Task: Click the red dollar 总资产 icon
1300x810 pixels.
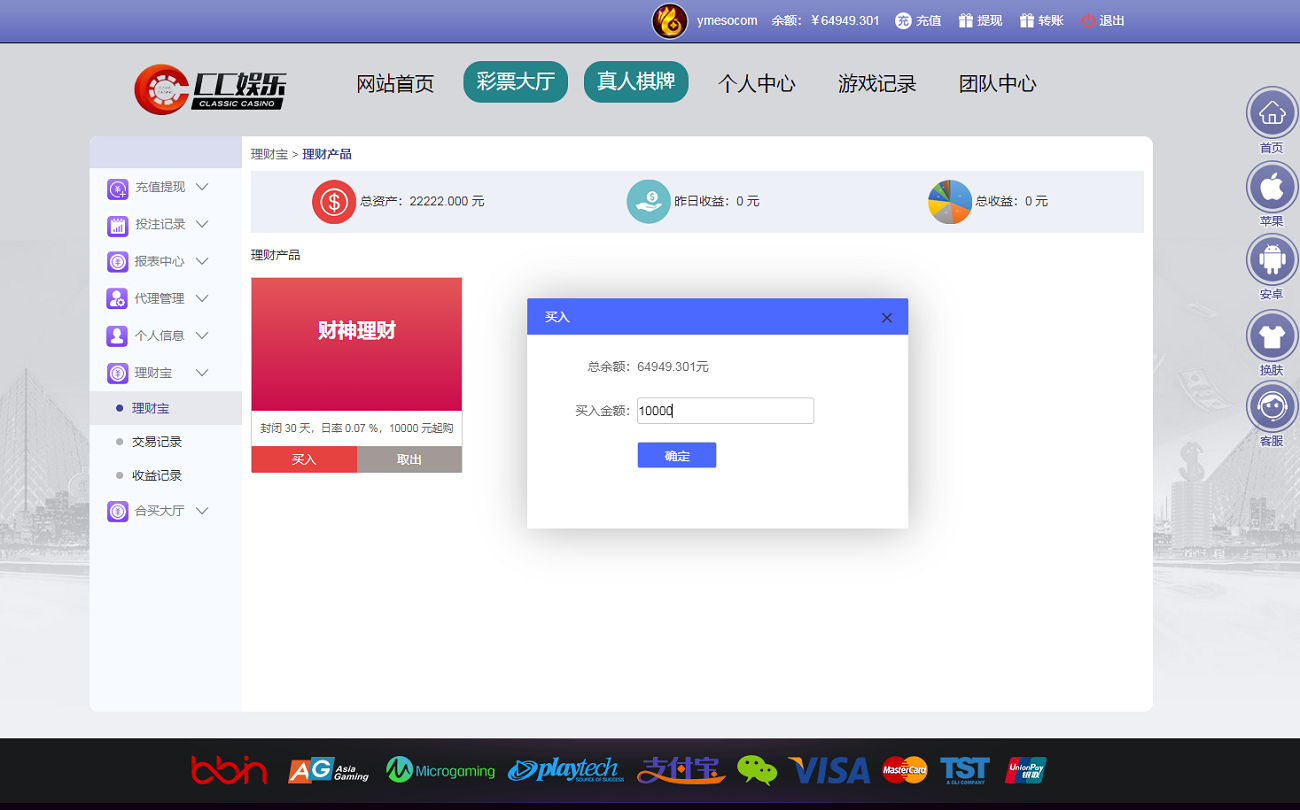Action: 334,202
